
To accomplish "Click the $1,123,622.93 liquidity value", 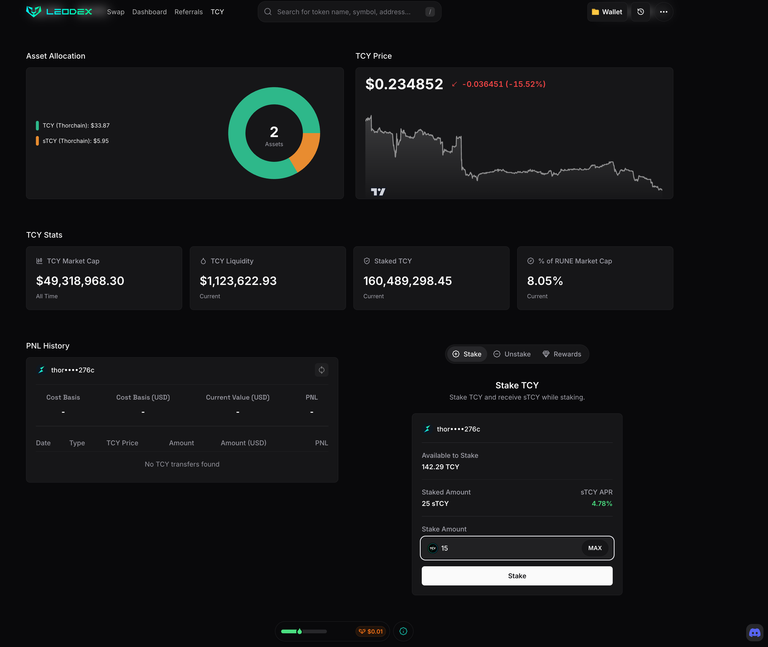I will (238, 281).
